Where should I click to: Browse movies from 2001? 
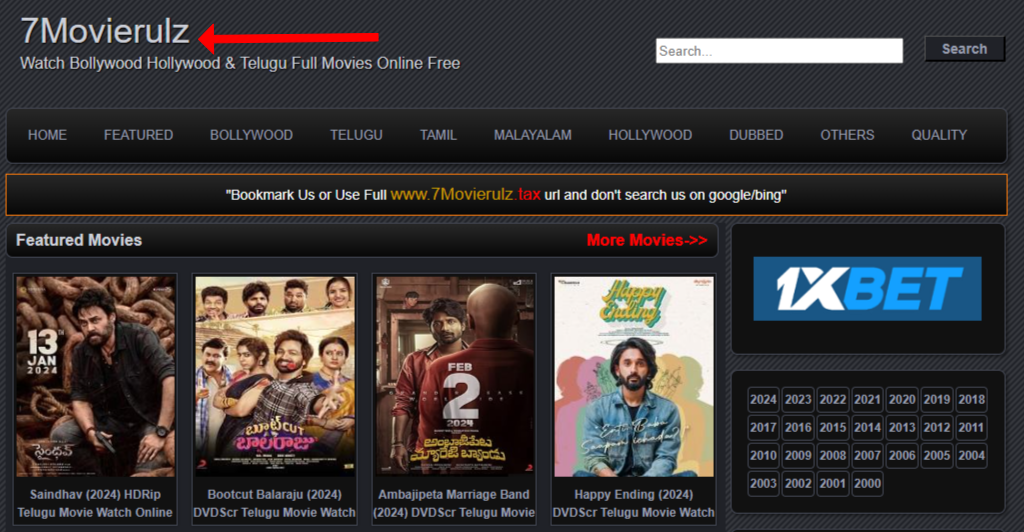(833, 484)
